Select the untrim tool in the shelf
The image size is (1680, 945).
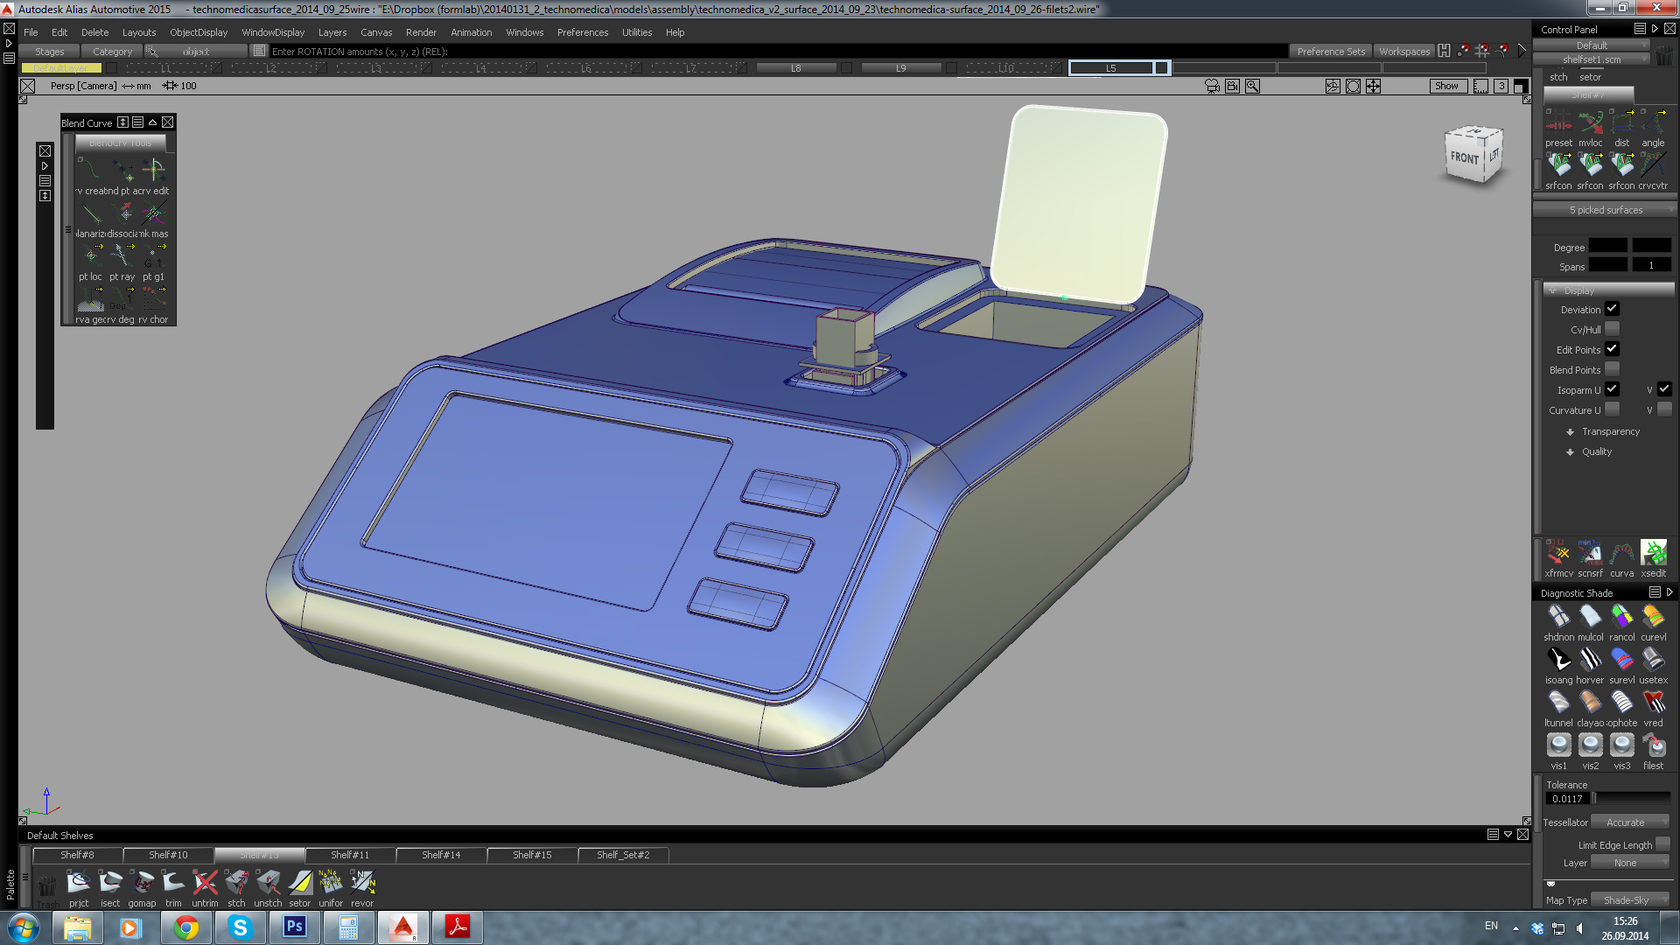(x=204, y=883)
